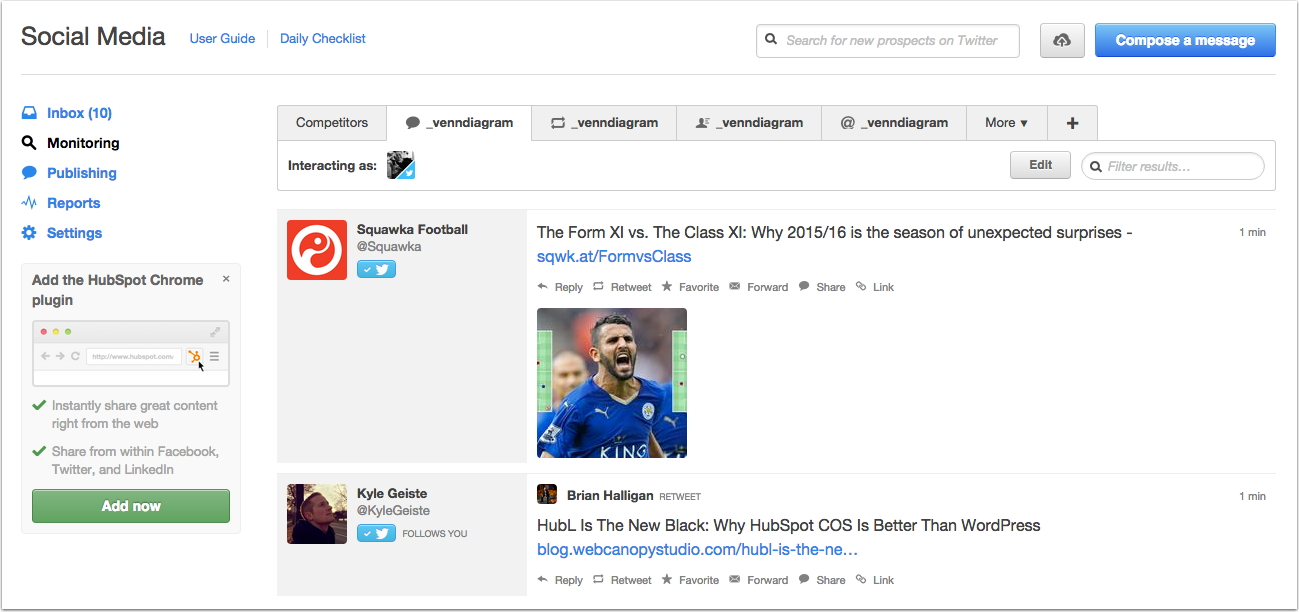Click the Inbox tray icon in sidebar
The width and height of the screenshot is (1299, 612).
pyautogui.click(x=29, y=113)
